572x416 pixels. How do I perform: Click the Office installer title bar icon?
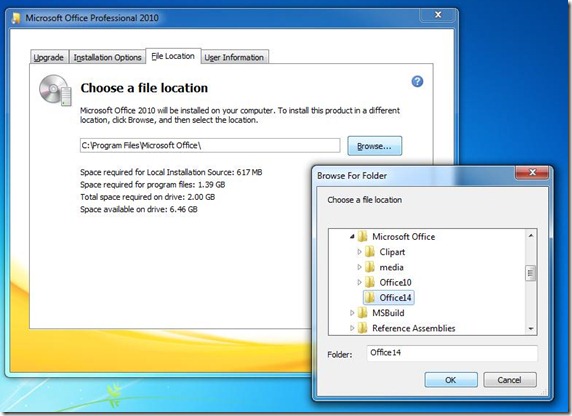[16, 18]
